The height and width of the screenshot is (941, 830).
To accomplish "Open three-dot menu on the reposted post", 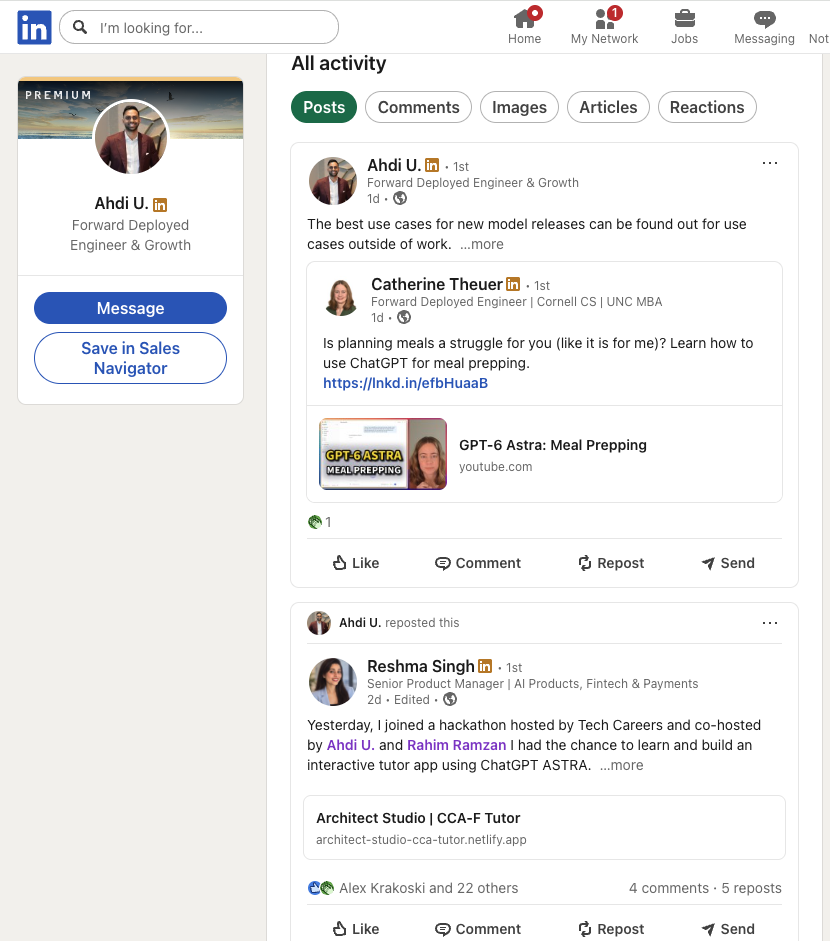I will point(770,623).
